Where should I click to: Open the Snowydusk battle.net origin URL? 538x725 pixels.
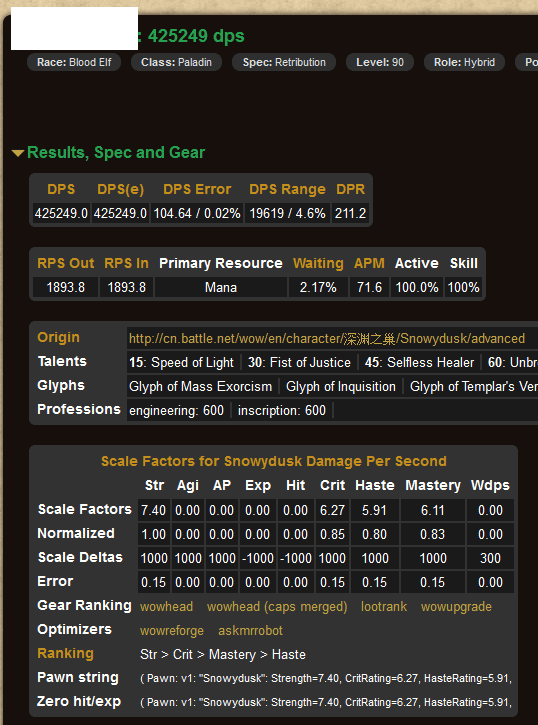click(327, 338)
